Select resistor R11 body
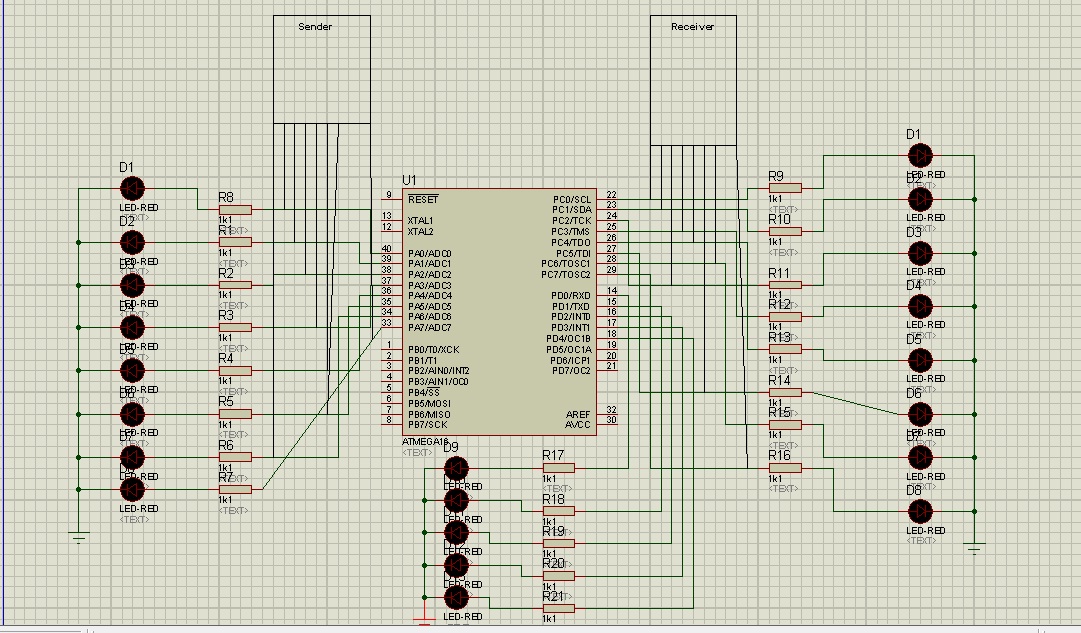Image resolution: width=1081 pixels, height=633 pixels. coord(785,285)
